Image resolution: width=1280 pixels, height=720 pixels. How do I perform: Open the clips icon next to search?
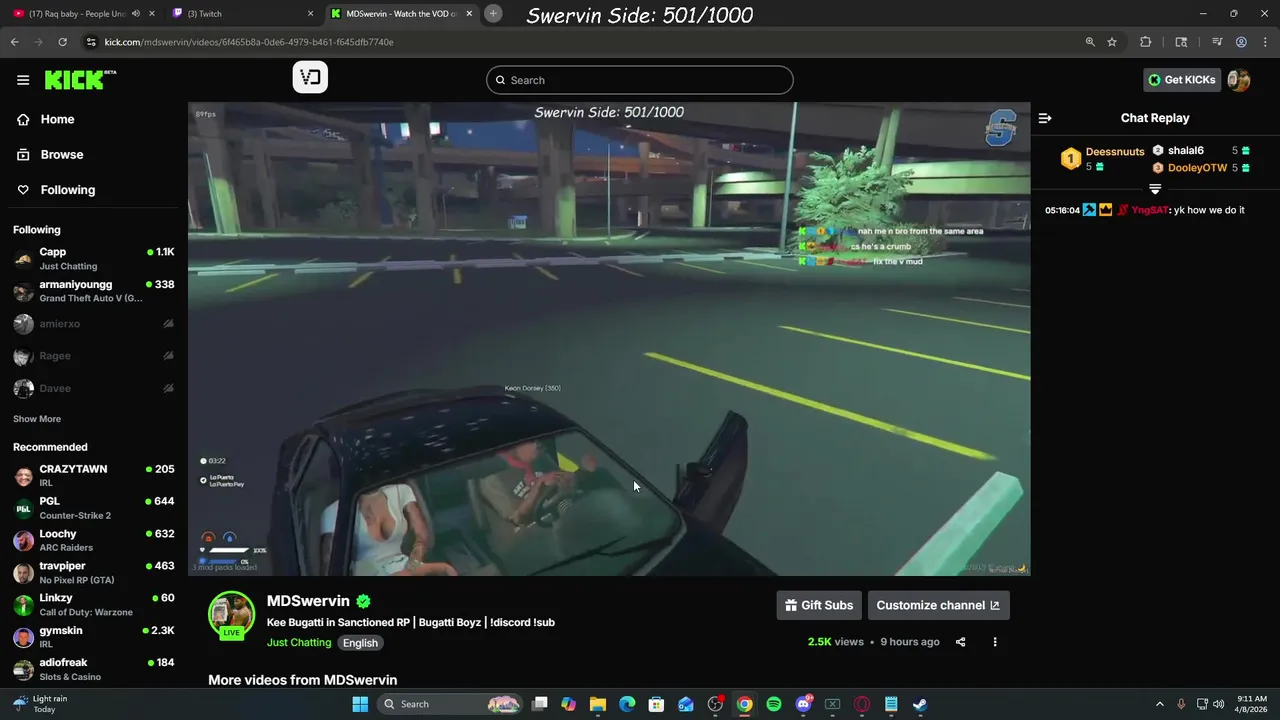click(x=310, y=77)
